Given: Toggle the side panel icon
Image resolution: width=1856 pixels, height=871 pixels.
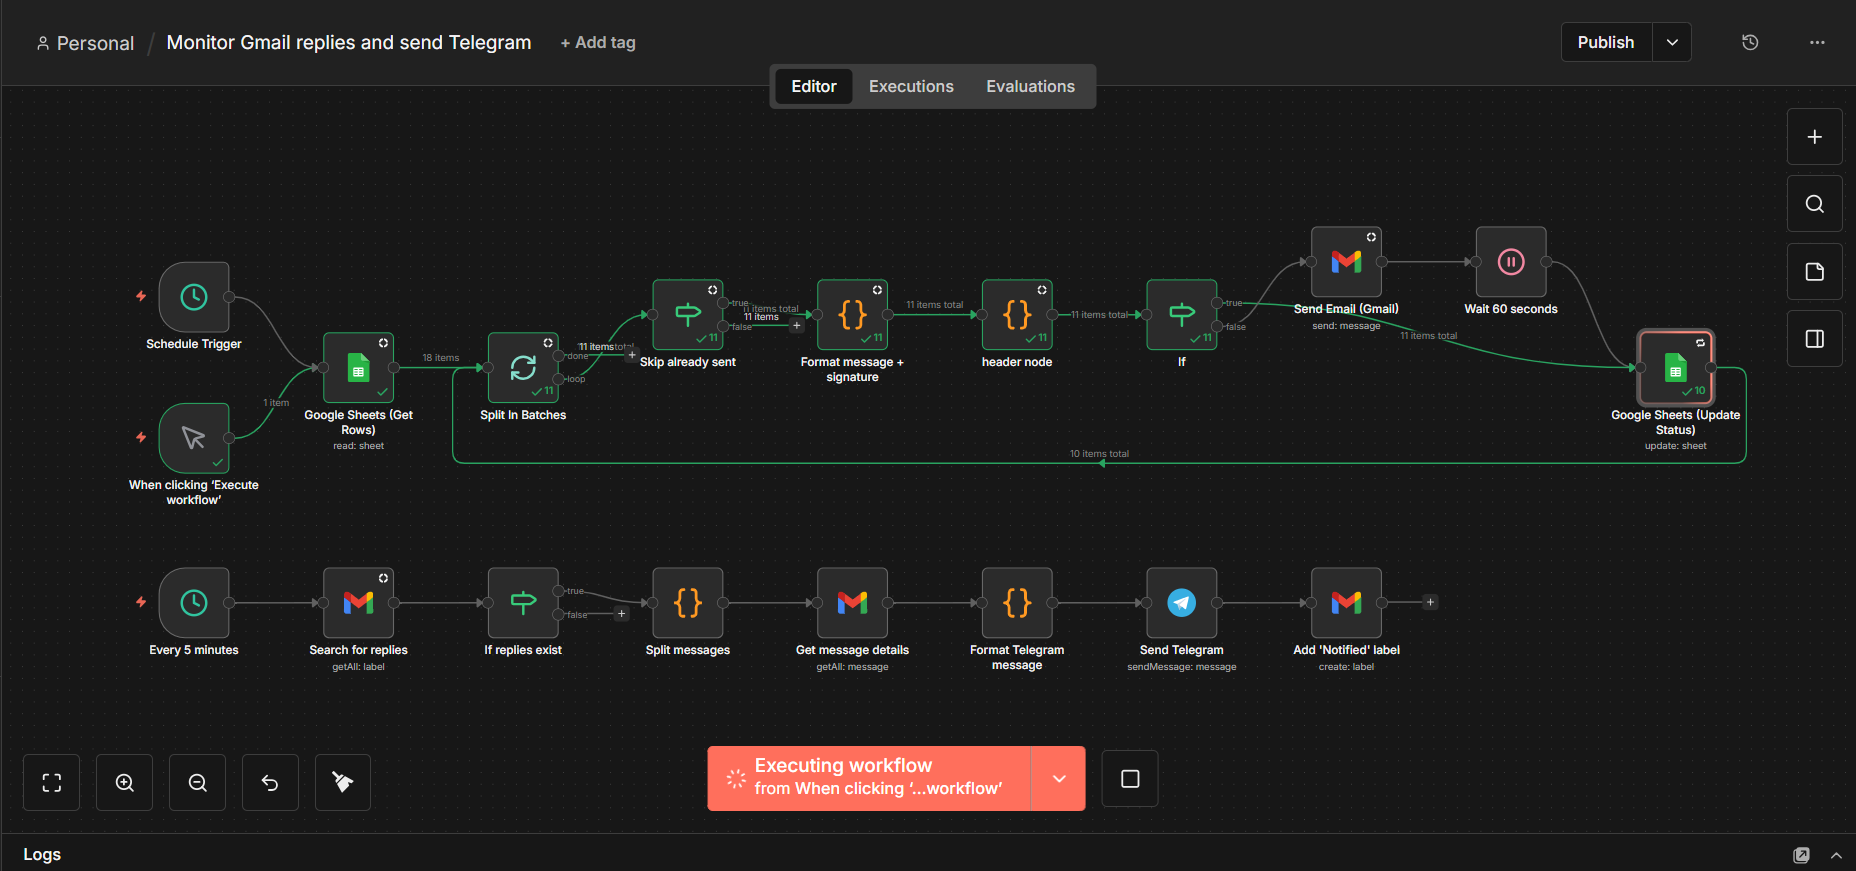Looking at the screenshot, I should click(x=1815, y=339).
